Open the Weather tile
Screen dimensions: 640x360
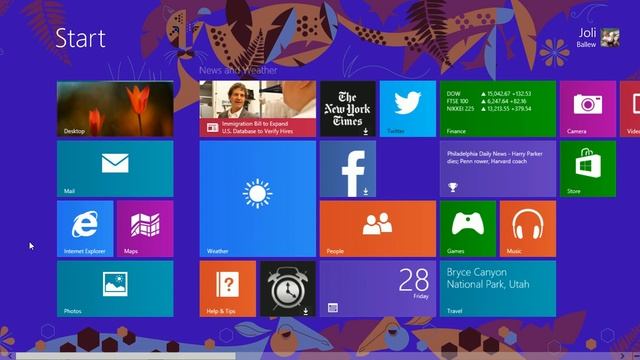tap(258, 199)
